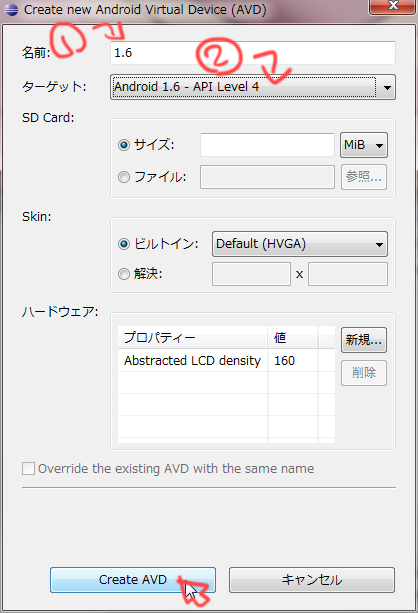Viewport: 418px width, 613px height.
Task: Click the キャンセル cancel button
Action: click(312, 580)
